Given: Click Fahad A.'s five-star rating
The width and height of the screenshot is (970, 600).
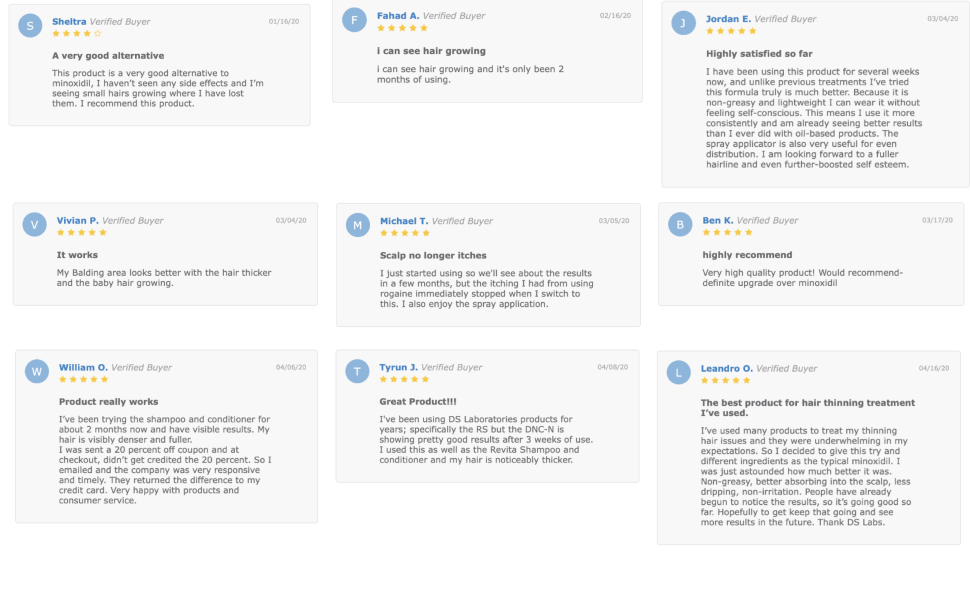Looking at the screenshot, I should 402,28.
